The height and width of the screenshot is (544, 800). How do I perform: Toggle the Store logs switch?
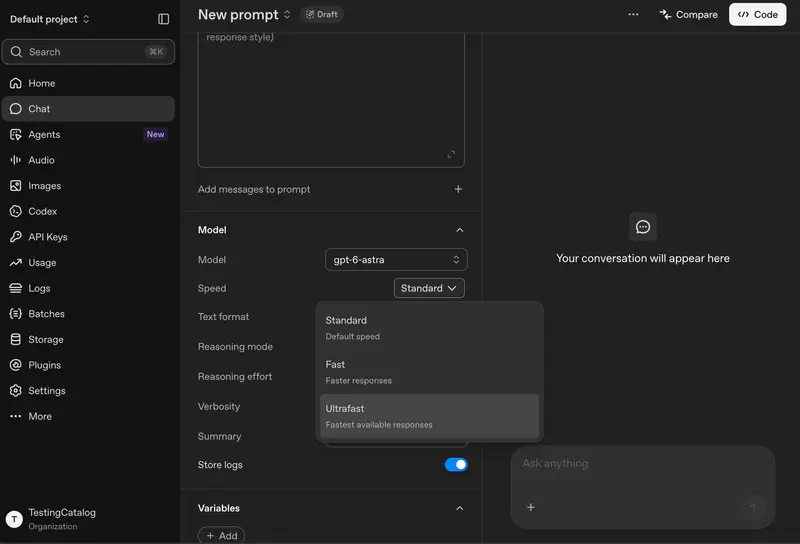point(456,464)
